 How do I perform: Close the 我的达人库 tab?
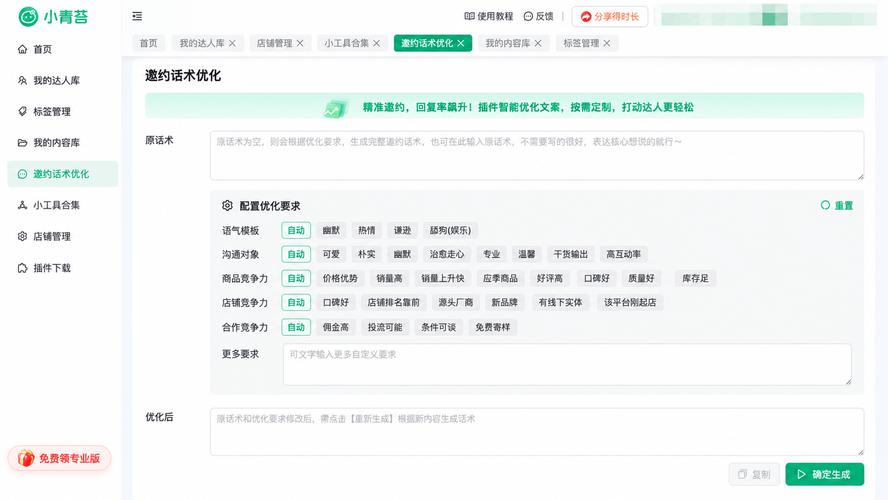tap(232, 43)
